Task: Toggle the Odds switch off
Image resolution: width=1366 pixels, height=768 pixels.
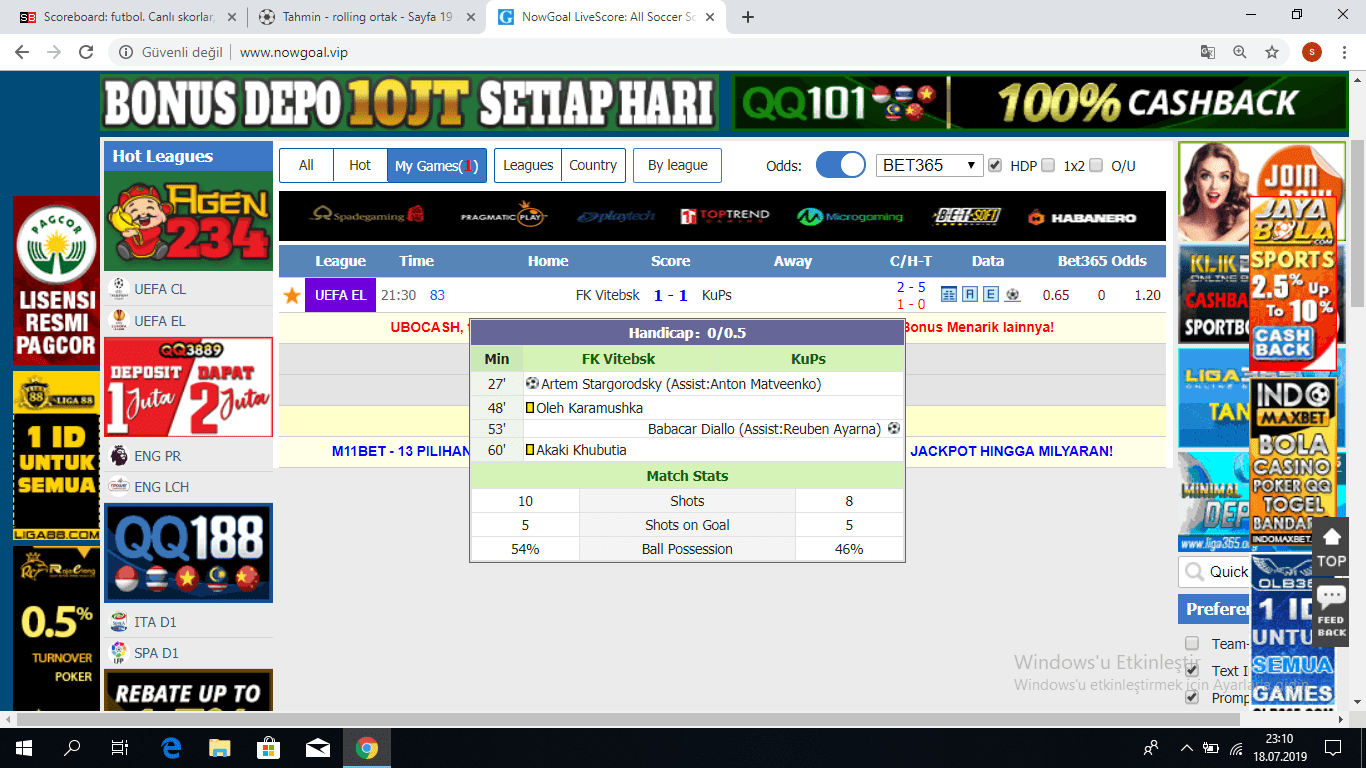Action: pyautogui.click(x=841, y=165)
